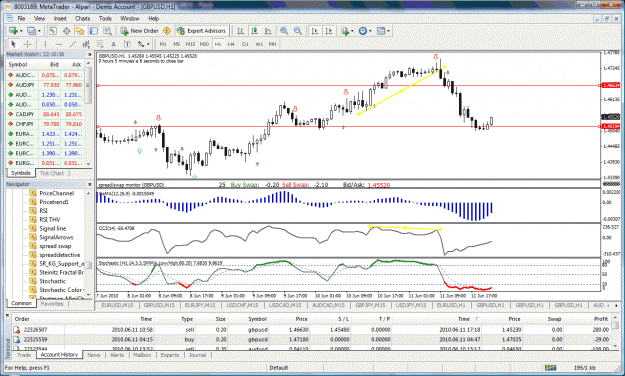This screenshot has width=625, height=376.
Task: Click the Market Watch vertical scrollbar
Action: click(x=88, y=113)
